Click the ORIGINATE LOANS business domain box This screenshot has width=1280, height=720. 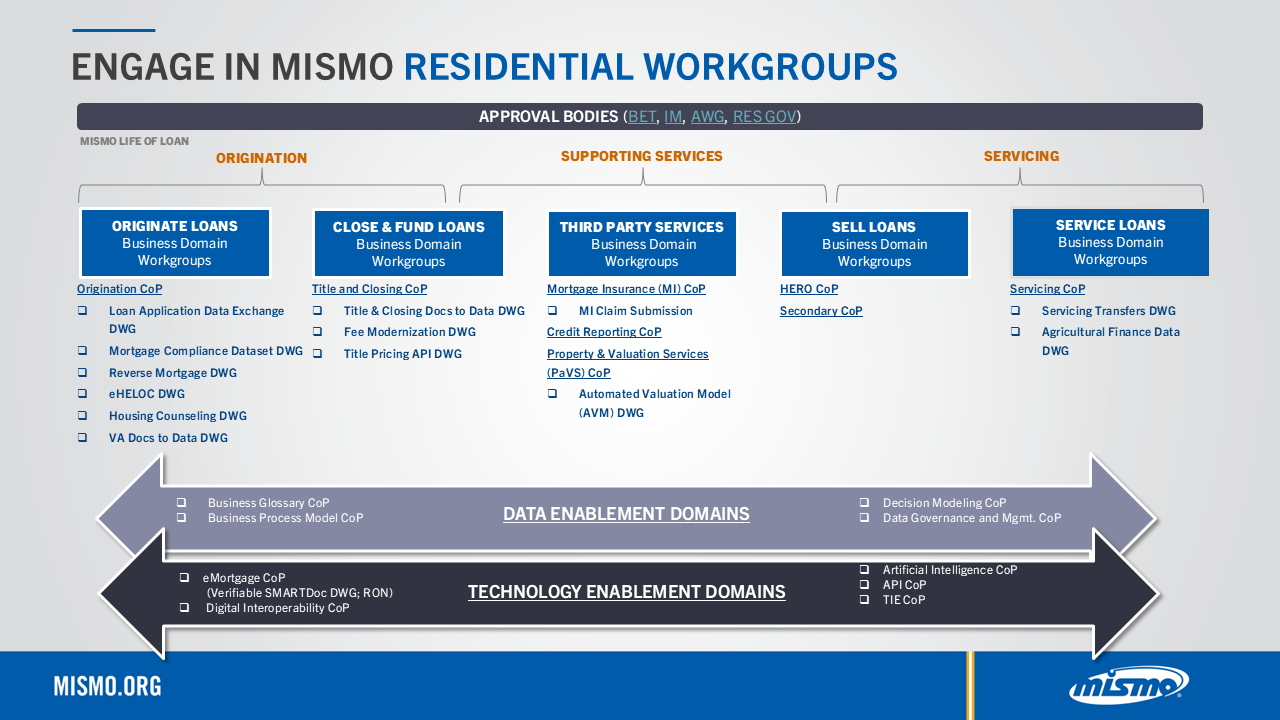(175, 243)
